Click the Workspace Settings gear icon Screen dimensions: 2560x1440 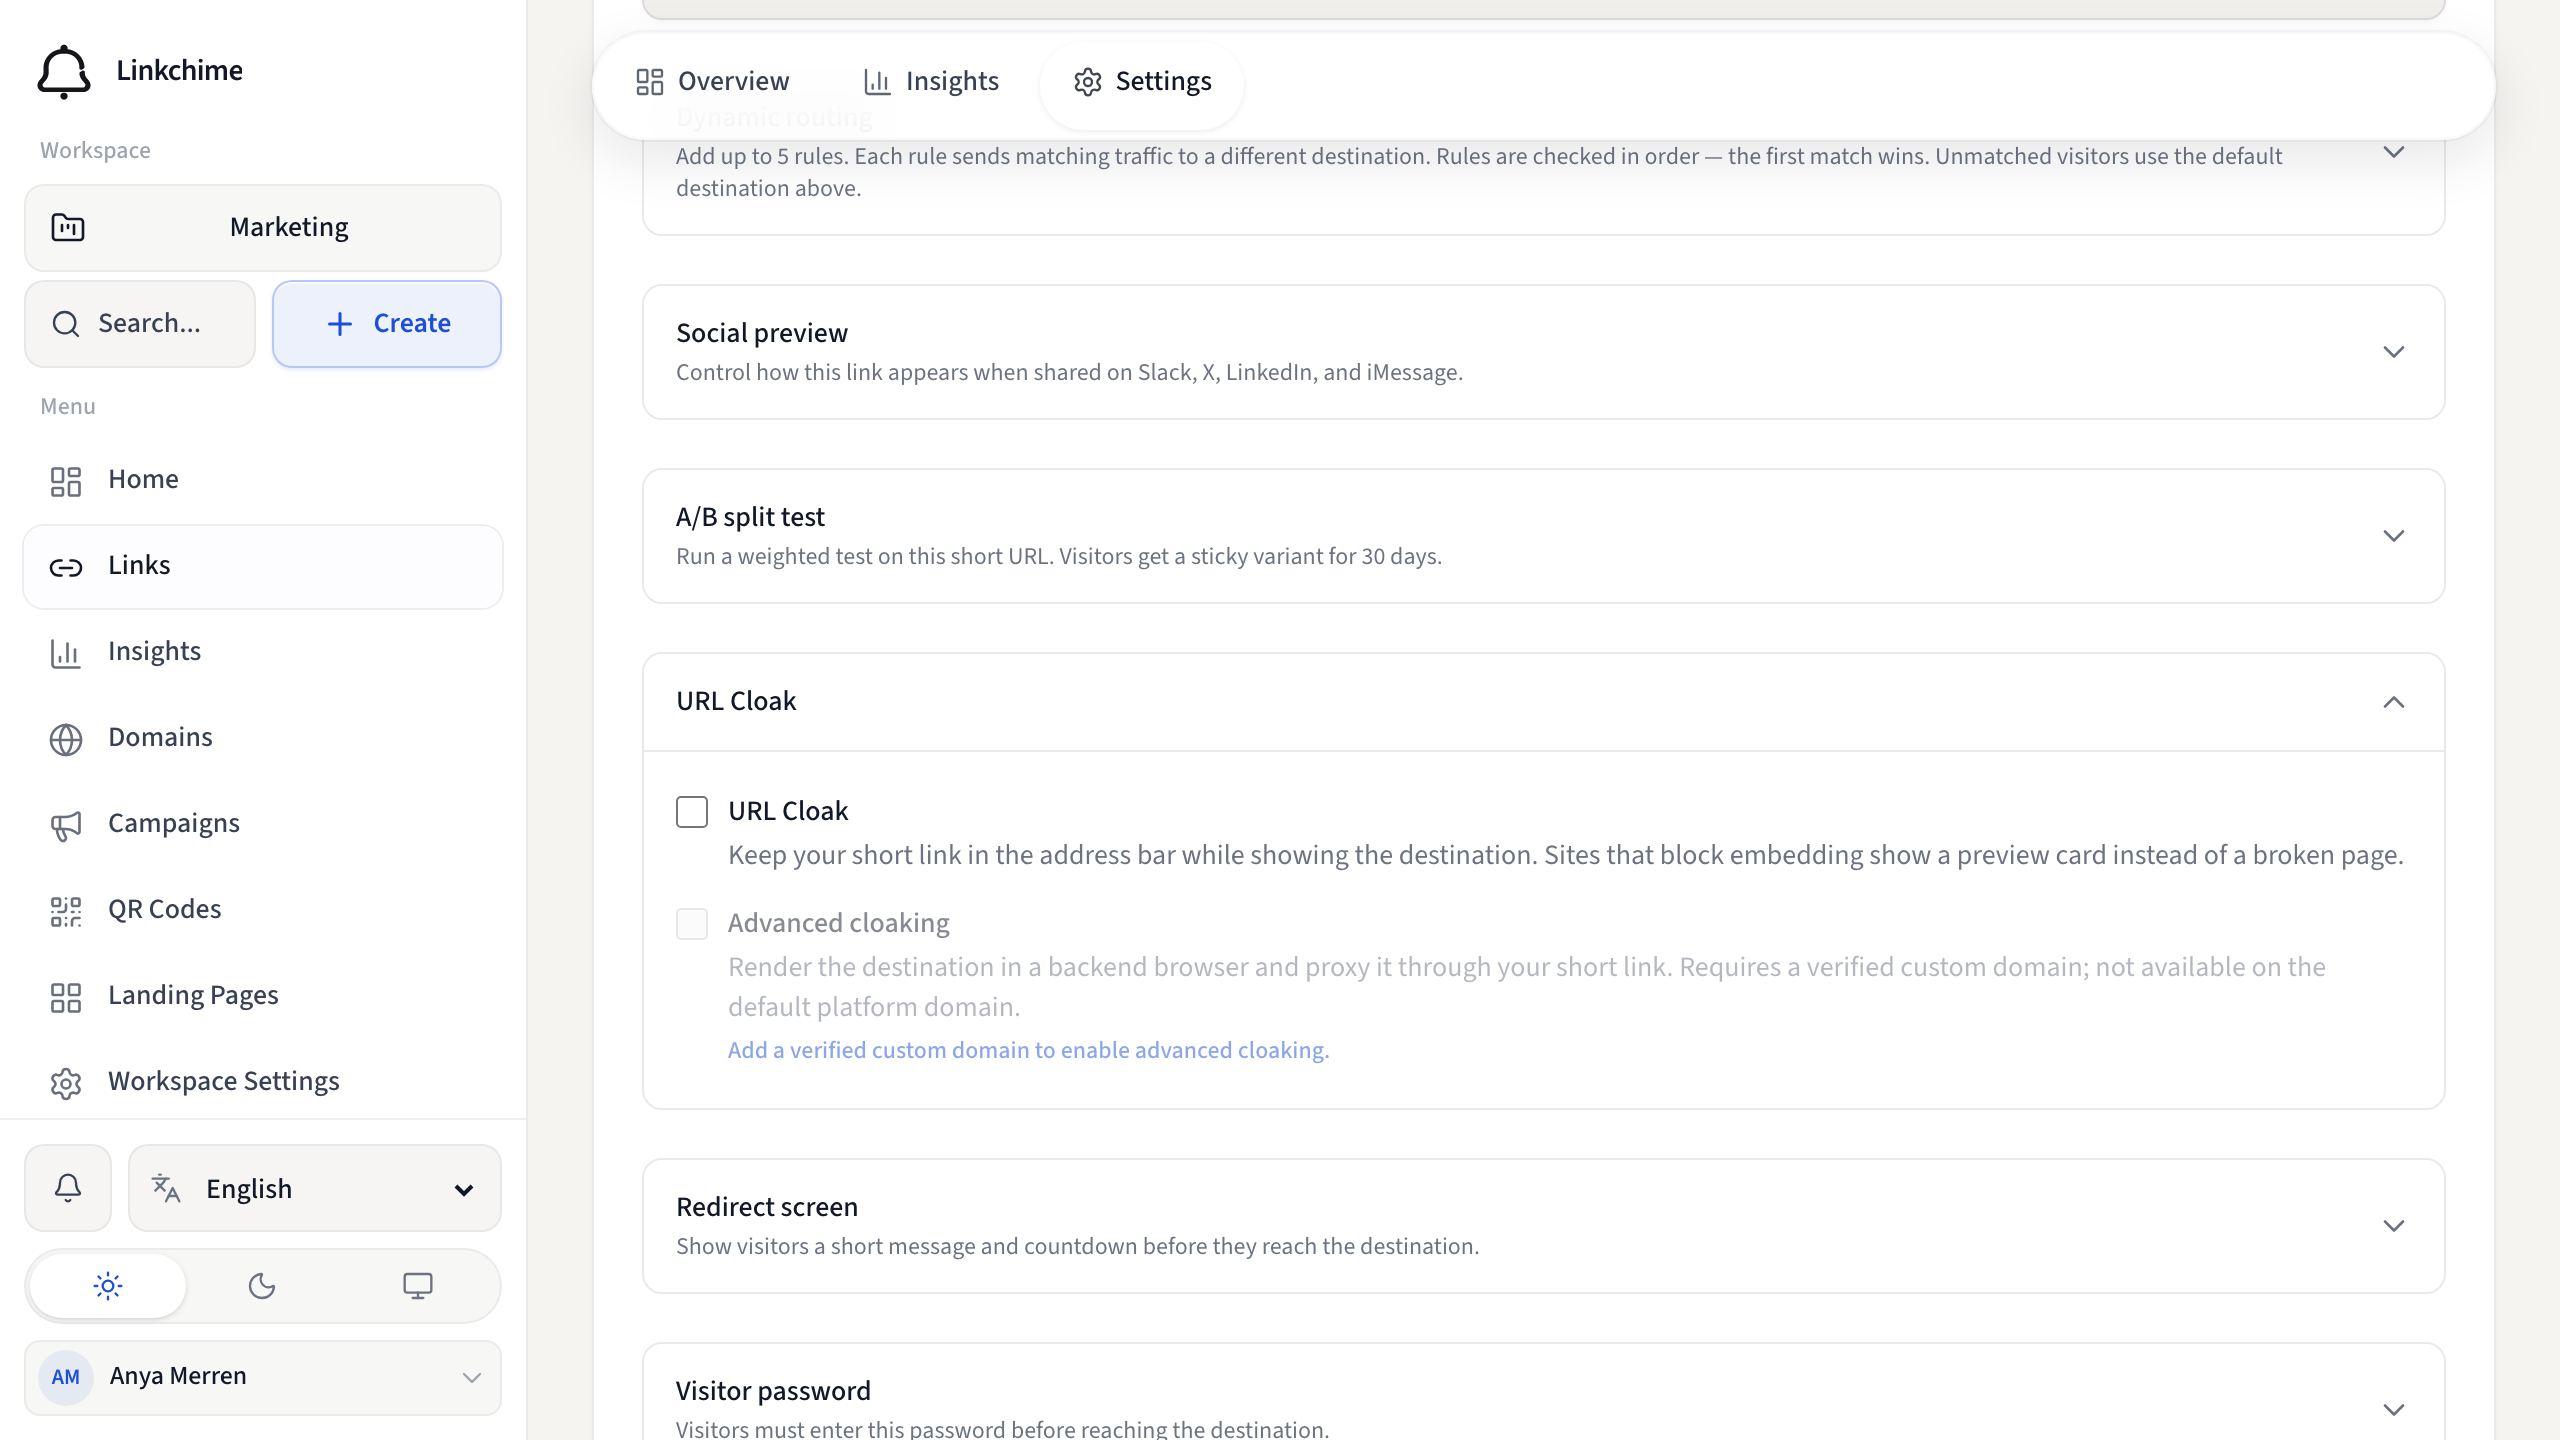(x=66, y=1083)
